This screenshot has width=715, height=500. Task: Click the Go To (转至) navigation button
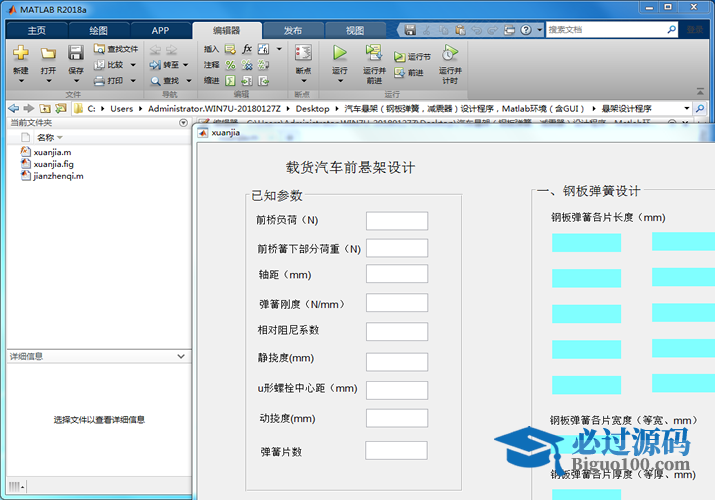(x=165, y=65)
